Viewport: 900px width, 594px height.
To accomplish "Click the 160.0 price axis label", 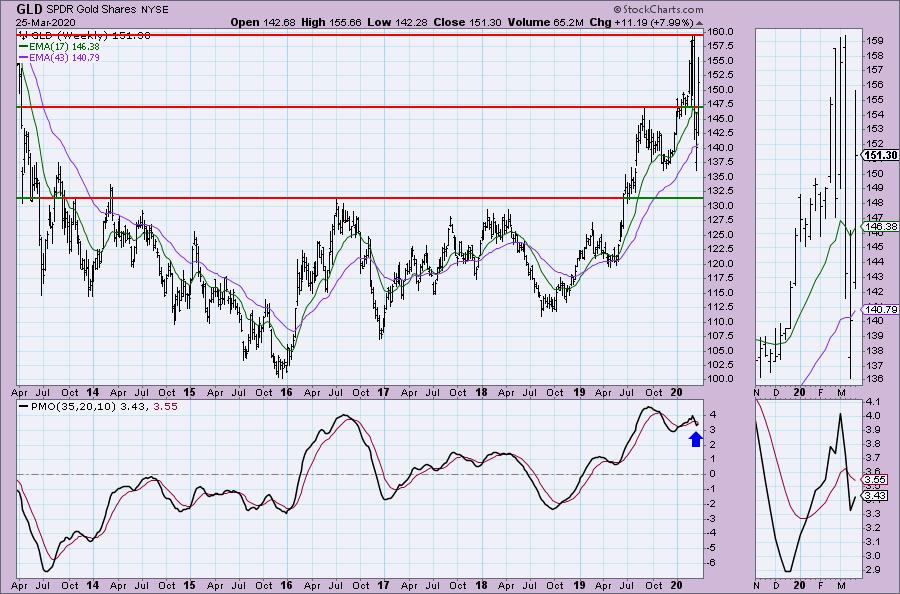I will [x=718, y=31].
